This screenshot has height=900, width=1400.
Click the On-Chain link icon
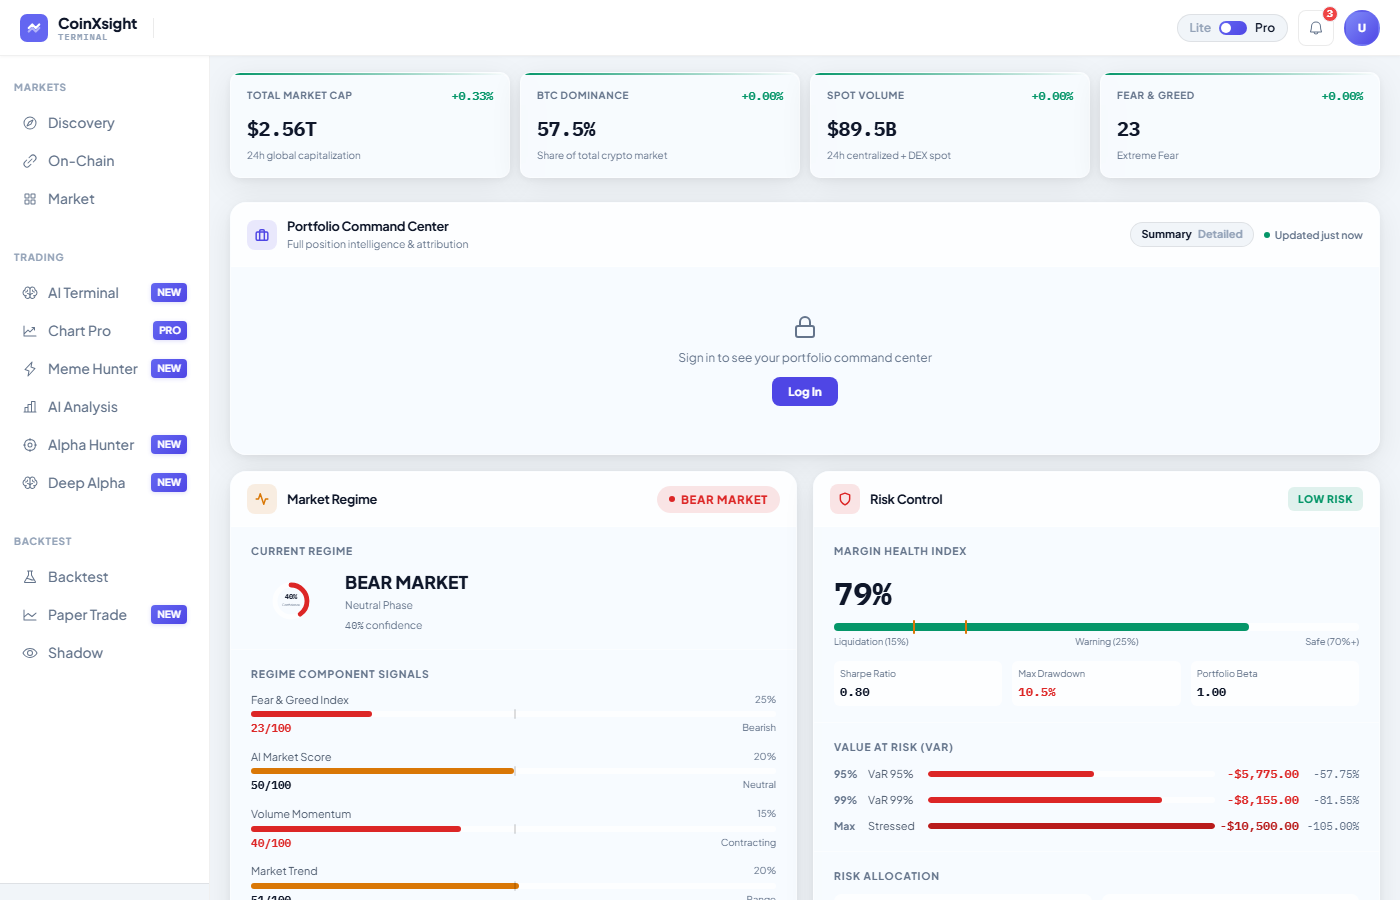point(30,161)
